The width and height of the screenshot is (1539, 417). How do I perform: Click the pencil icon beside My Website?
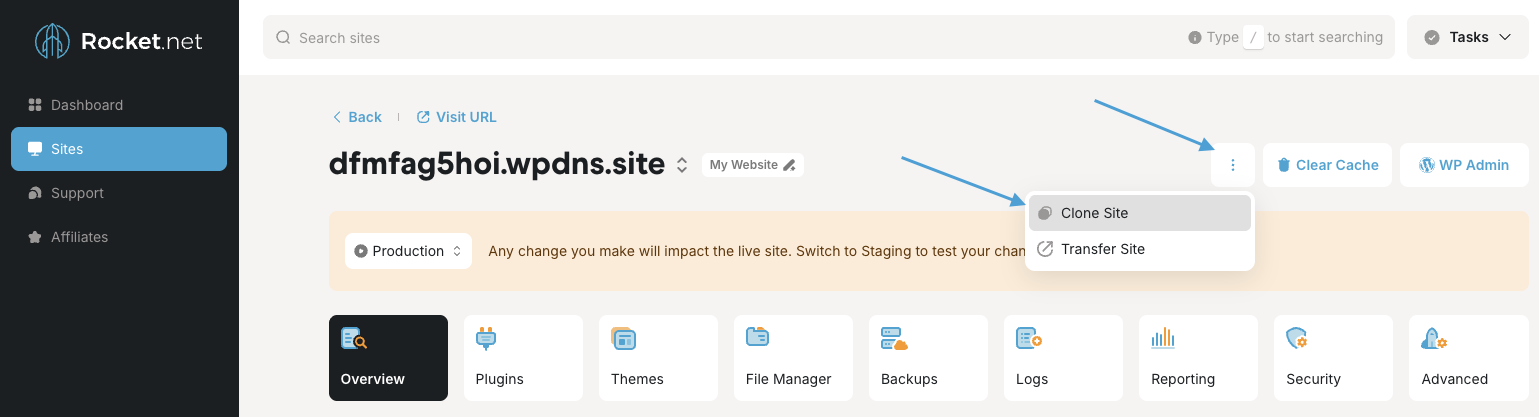[790, 165]
